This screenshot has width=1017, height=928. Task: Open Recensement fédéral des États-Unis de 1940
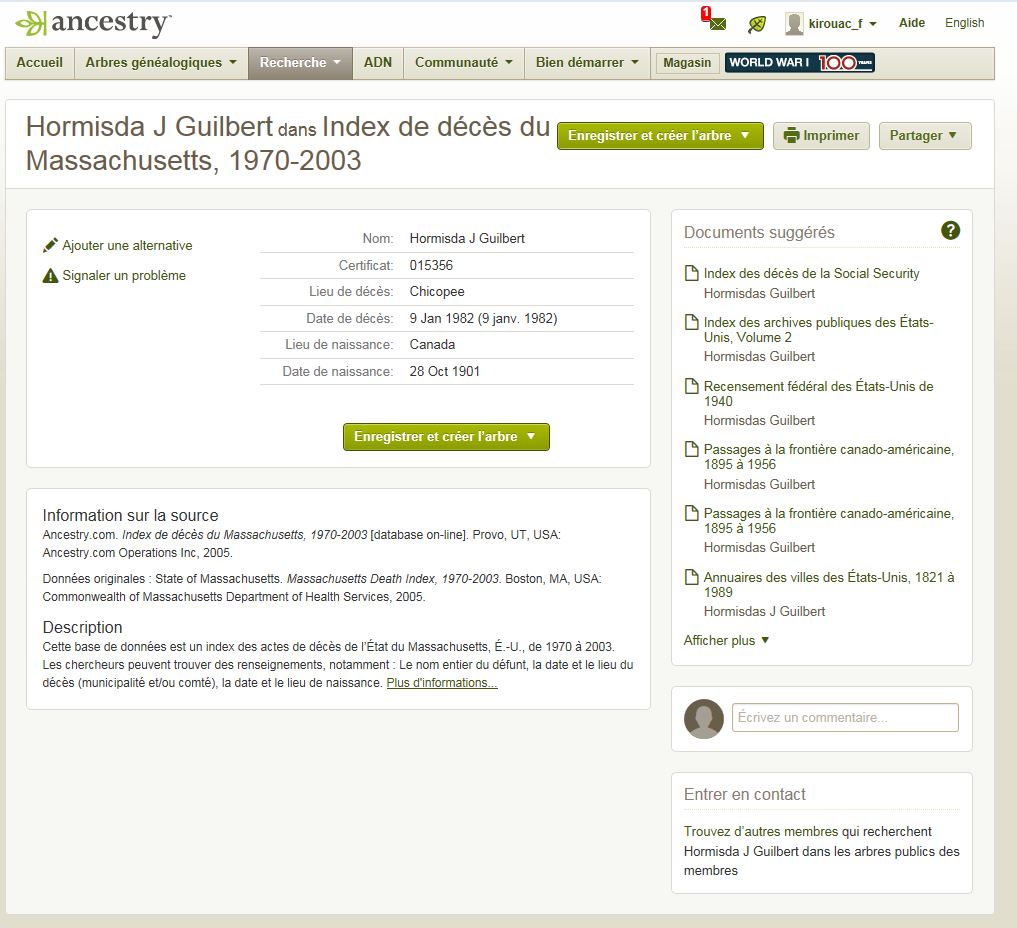(x=819, y=394)
